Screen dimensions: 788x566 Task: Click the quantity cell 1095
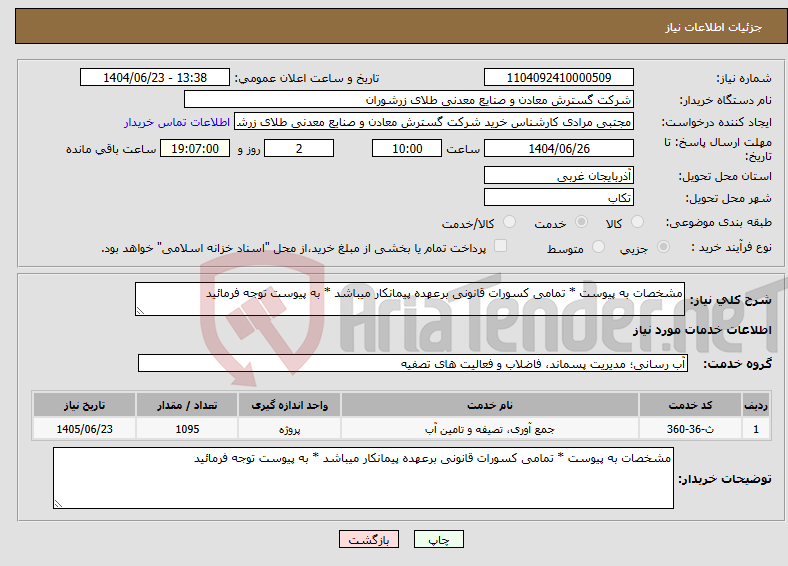tap(187, 429)
